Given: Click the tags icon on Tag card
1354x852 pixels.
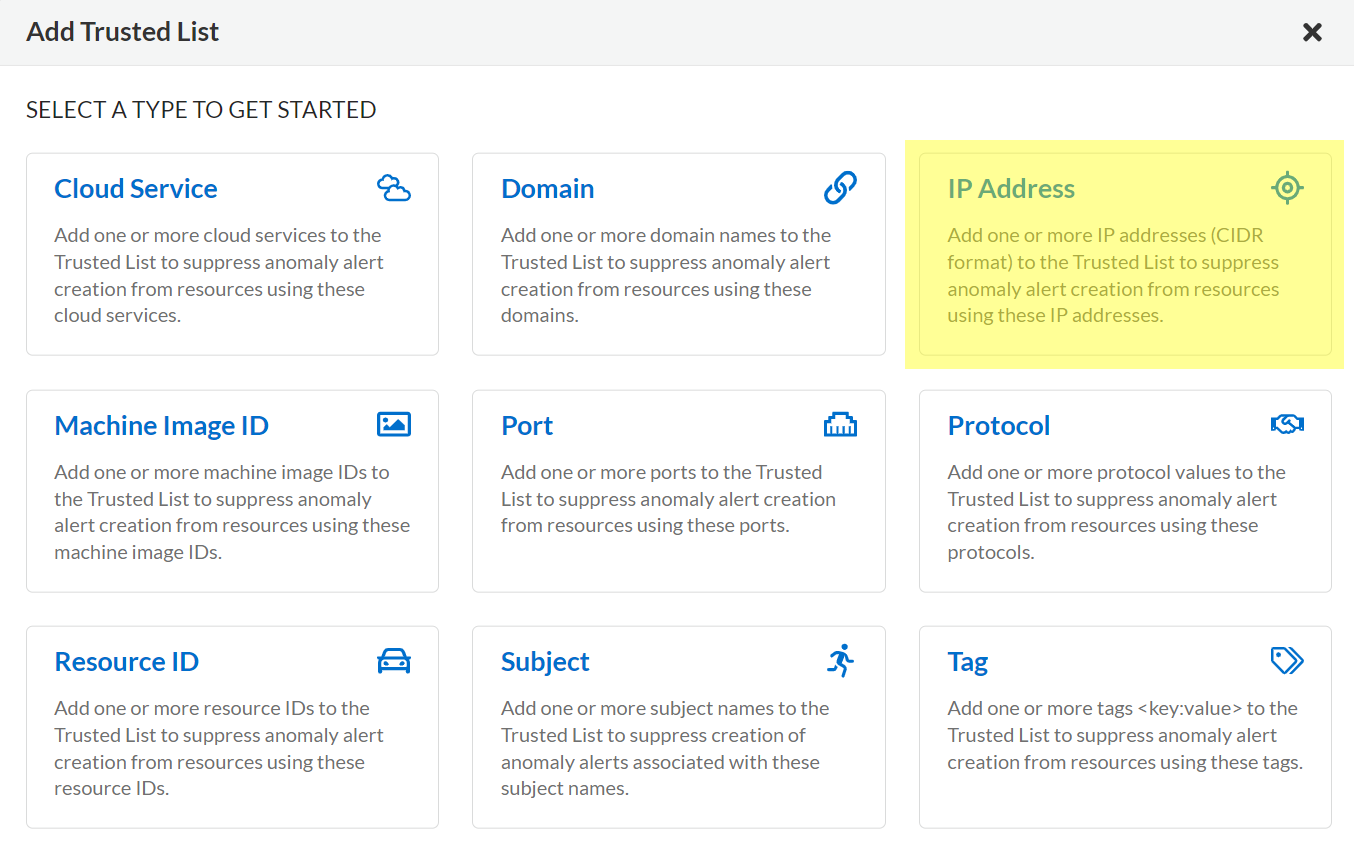Looking at the screenshot, I should click(1287, 660).
